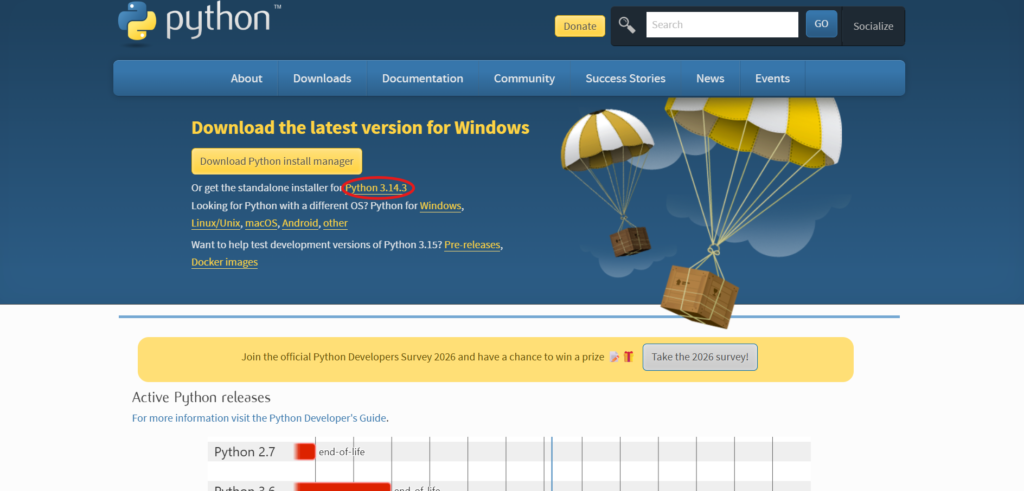The height and width of the screenshot is (491, 1024).
Task: Open the Python 3.14.3 standalone installer link
Action: [377, 188]
